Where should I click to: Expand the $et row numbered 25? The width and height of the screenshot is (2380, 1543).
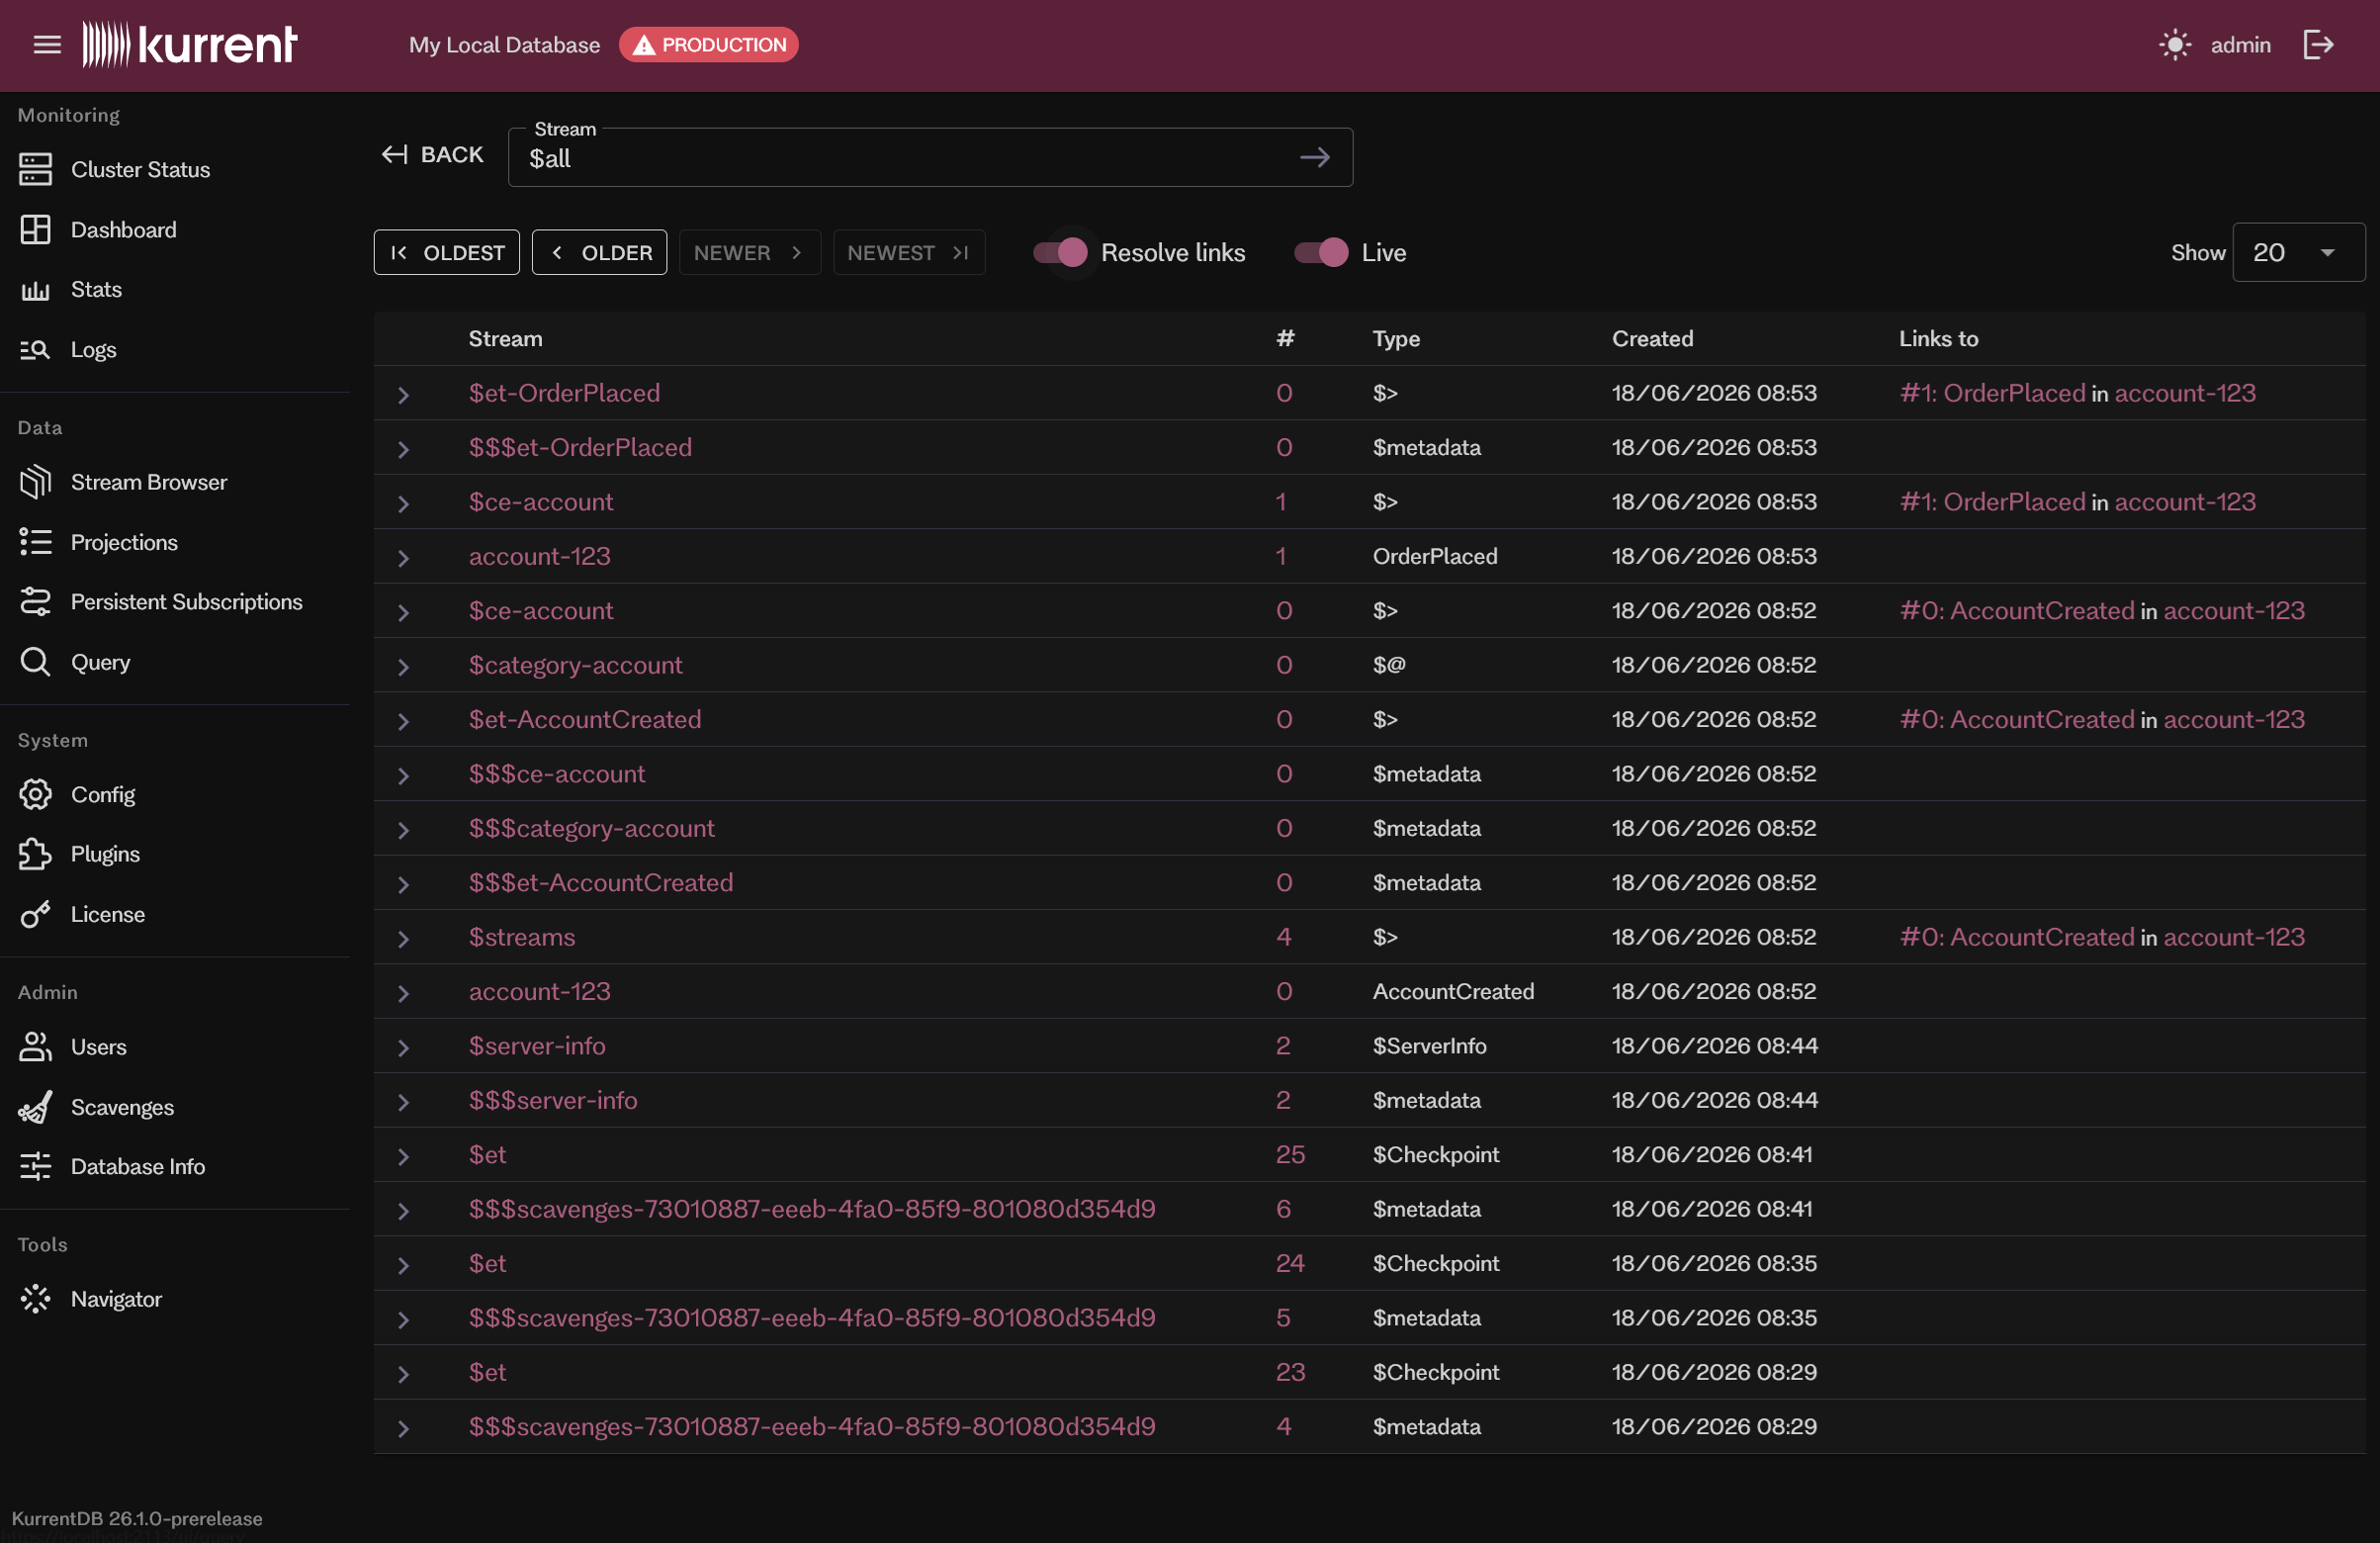[x=403, y=1157]
